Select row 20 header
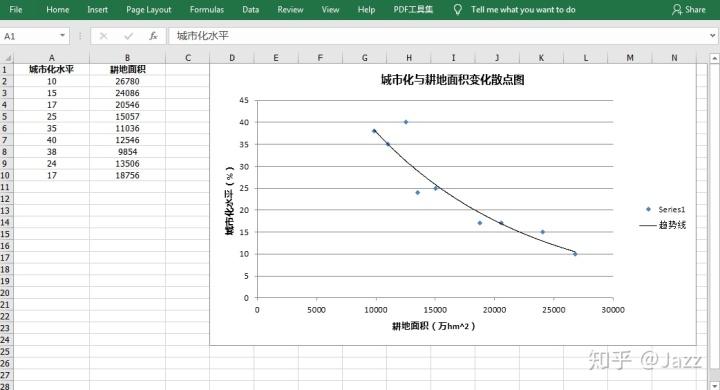 coord(6,293)
